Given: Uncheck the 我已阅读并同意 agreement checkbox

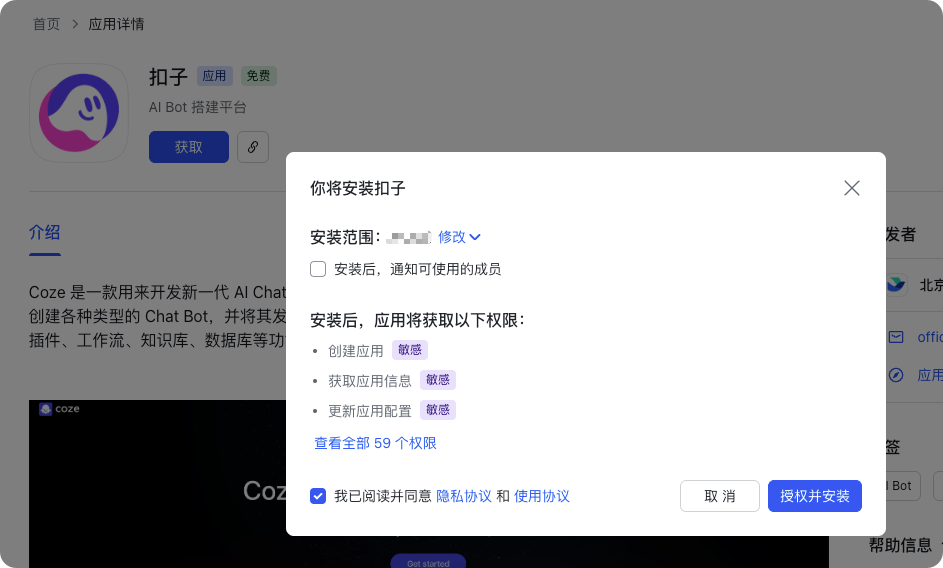Looking at the screenshot, I should (318, 496).
